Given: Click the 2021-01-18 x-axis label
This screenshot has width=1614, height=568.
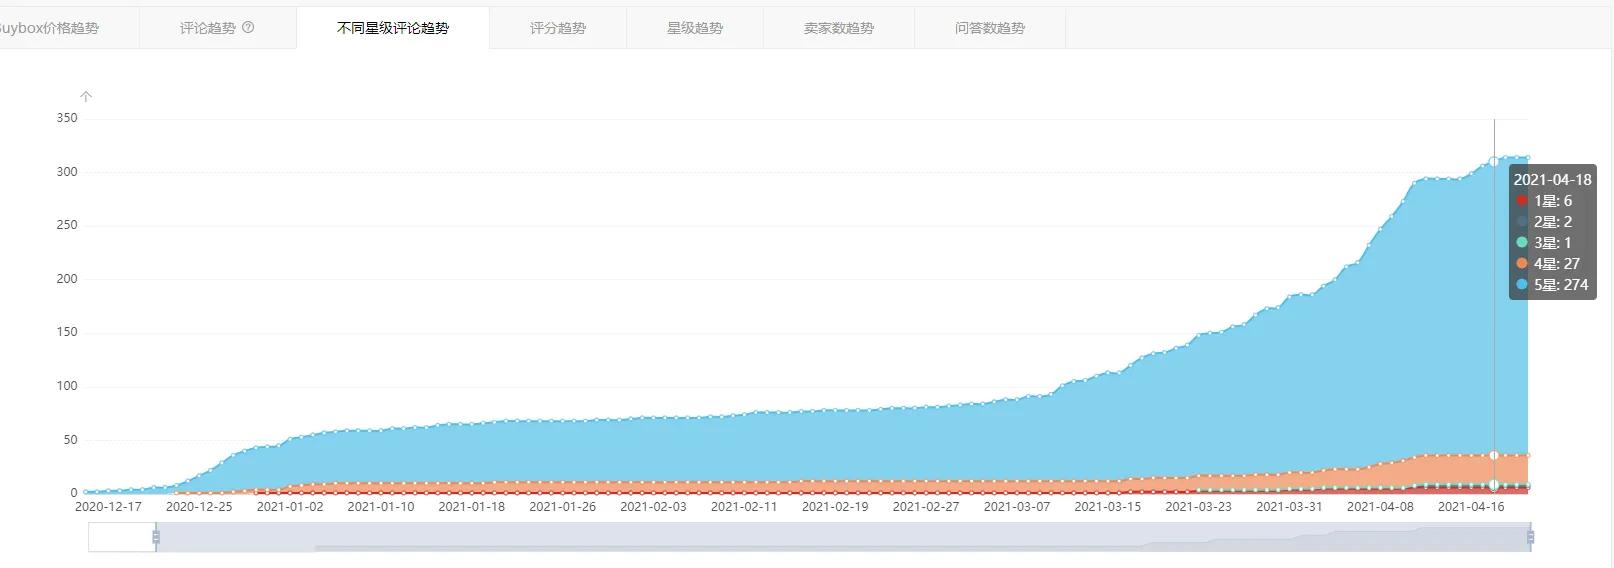Looking at the screenshot, I should coord(472,507).
